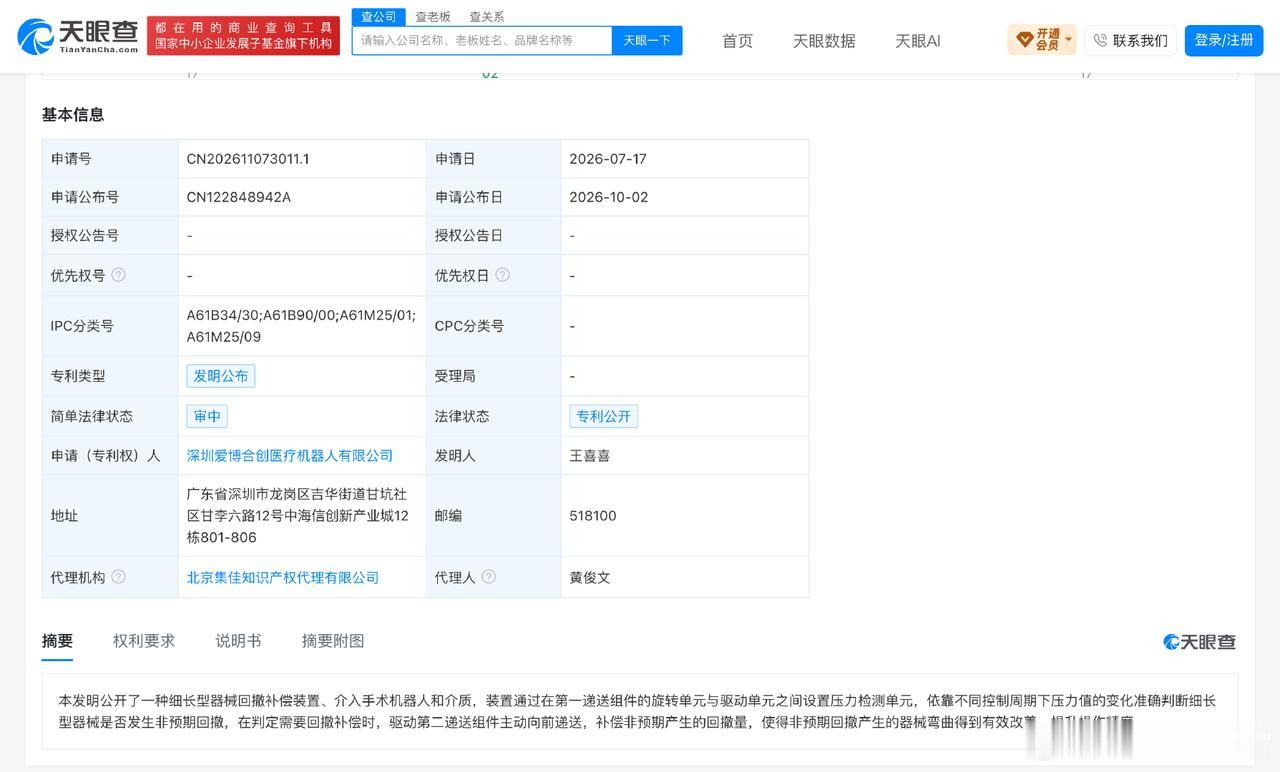The image size is (1280, 772).
Task: Click the IPC classification codes cell
Action: pyautogui.click(x=302, y=326)
